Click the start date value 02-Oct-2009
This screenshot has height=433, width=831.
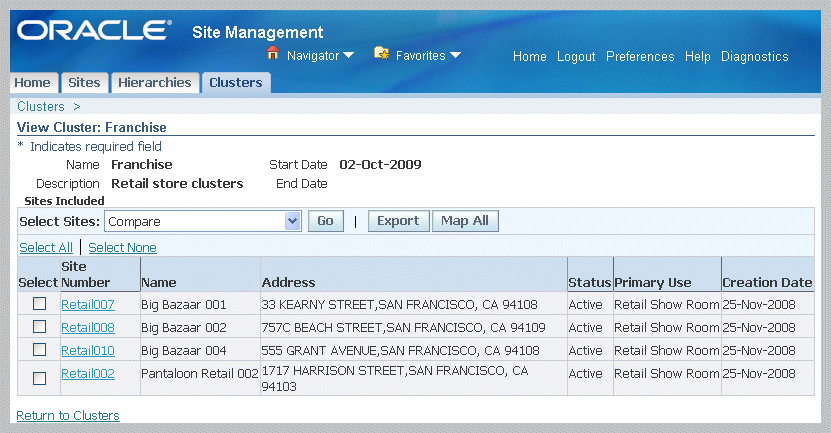click(x=380, y=165)
